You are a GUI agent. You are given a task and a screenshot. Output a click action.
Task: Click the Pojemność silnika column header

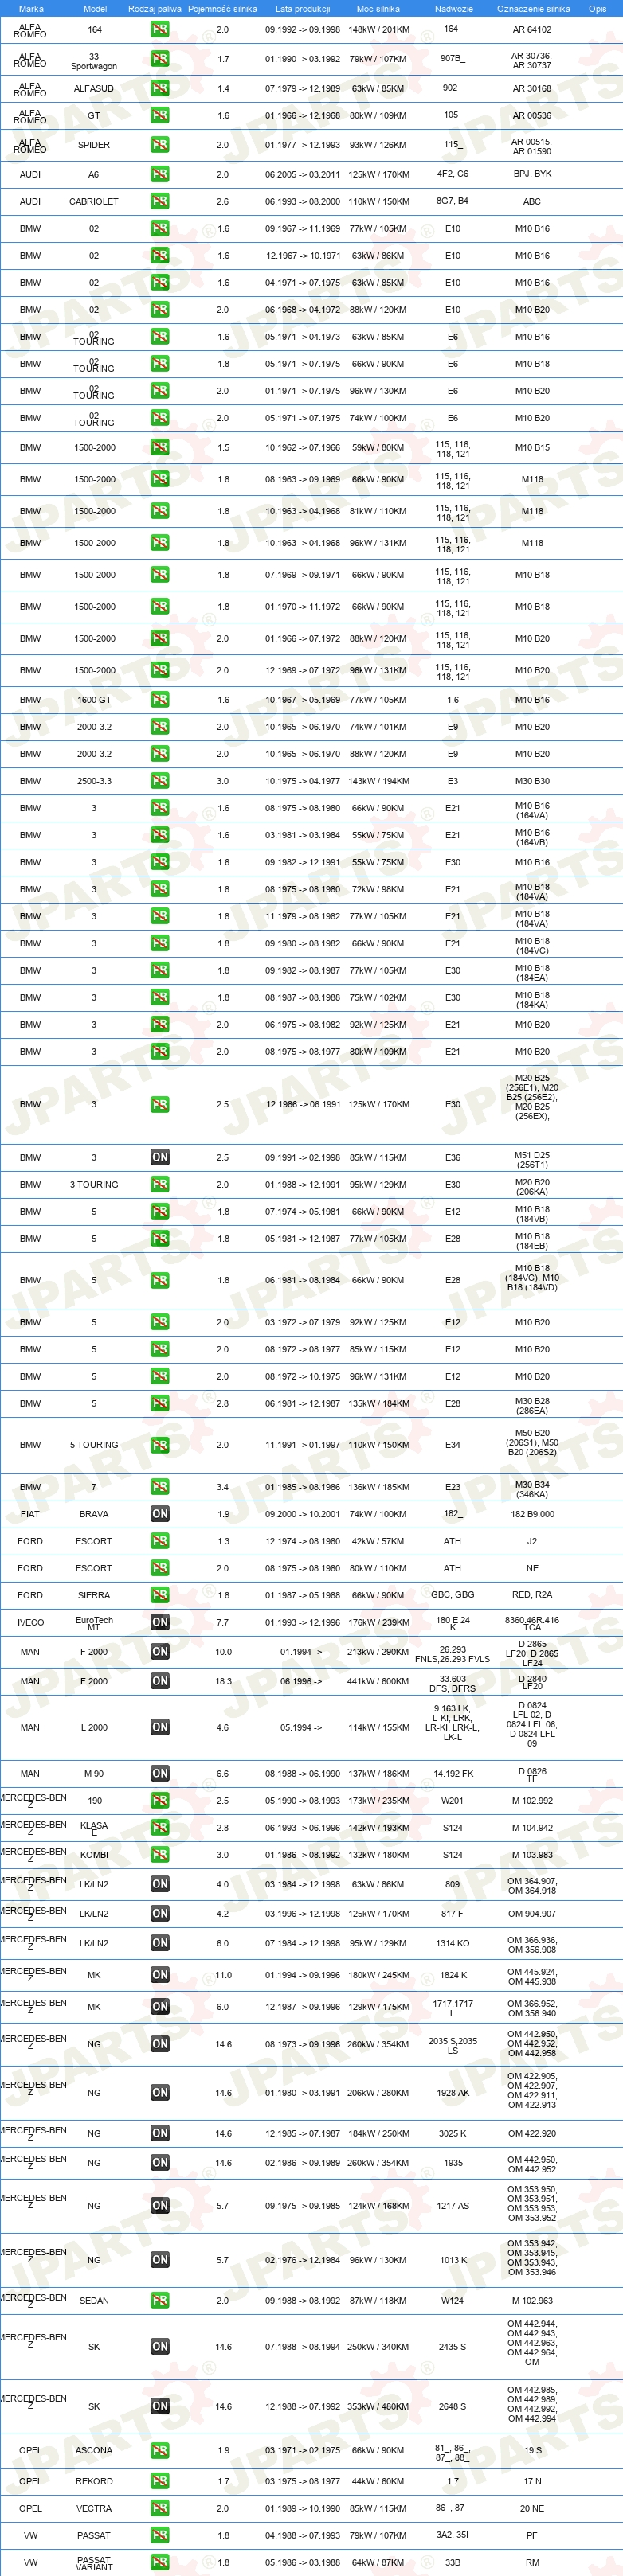coord(222,8)
